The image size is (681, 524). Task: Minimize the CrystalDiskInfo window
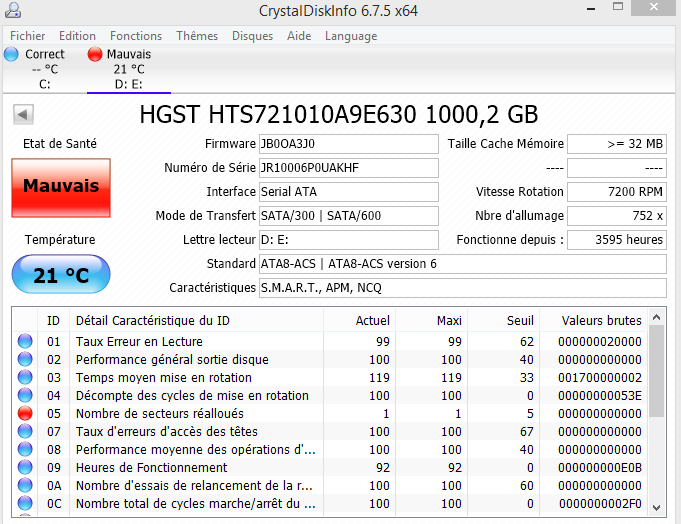click(x=591, y=9)
